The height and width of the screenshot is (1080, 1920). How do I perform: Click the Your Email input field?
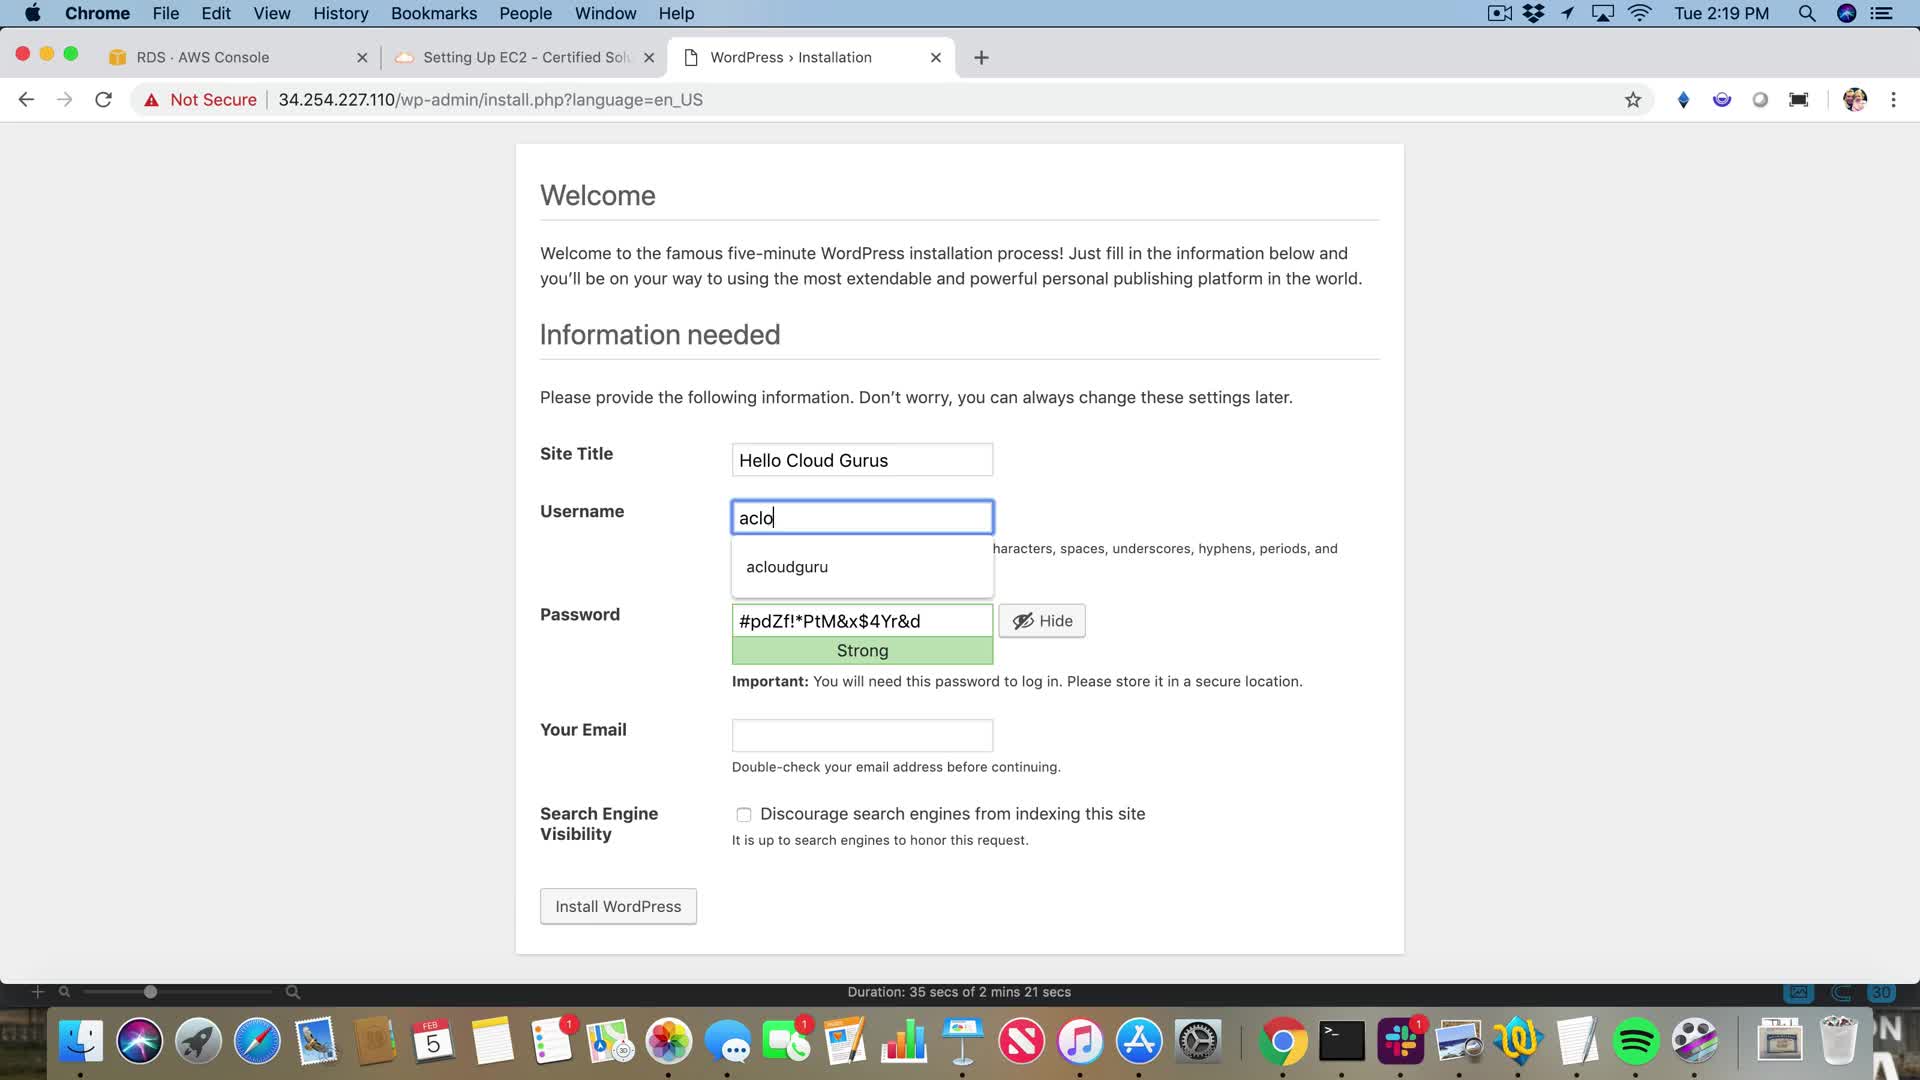pos(862,736)
